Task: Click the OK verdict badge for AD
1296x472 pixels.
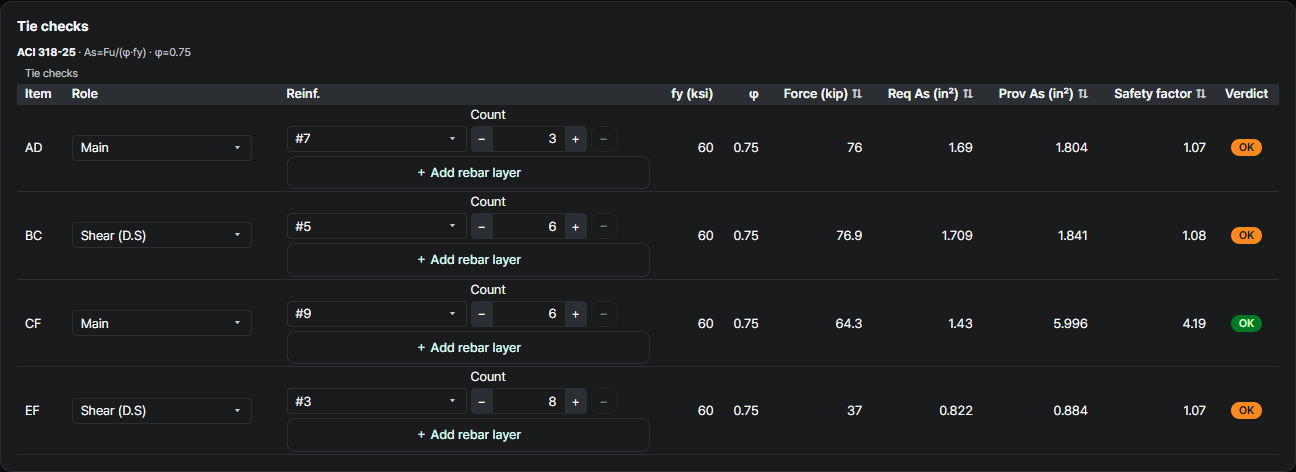Action: tap(1246, 148)
